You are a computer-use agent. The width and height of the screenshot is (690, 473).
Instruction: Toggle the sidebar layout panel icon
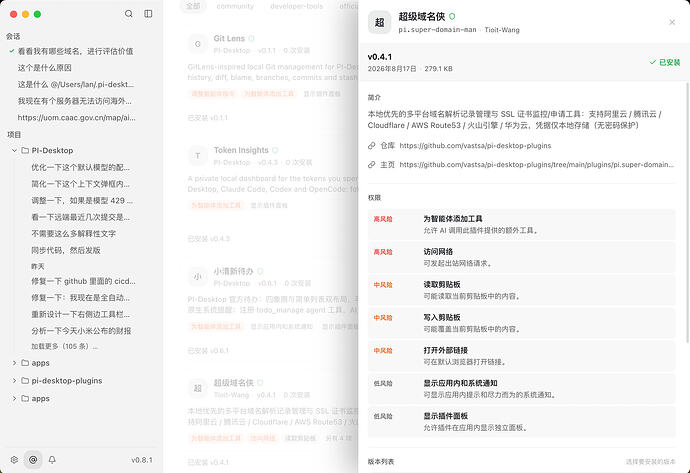148,14
